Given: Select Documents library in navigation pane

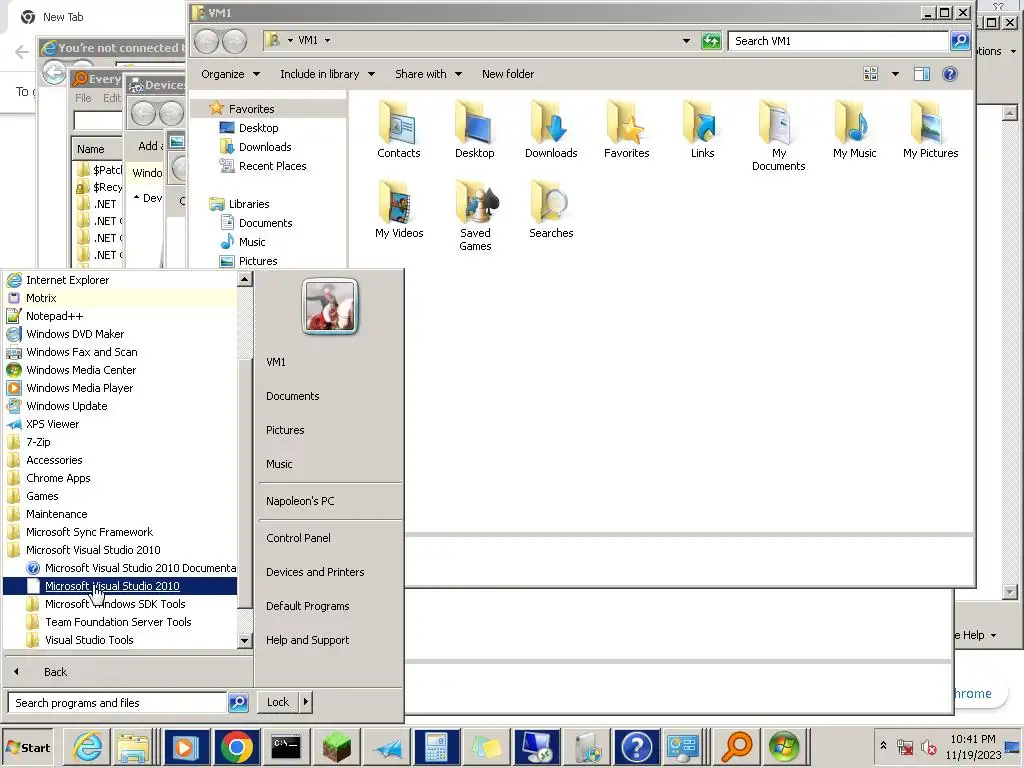Looking at the screenshot, I should (265, 223).
